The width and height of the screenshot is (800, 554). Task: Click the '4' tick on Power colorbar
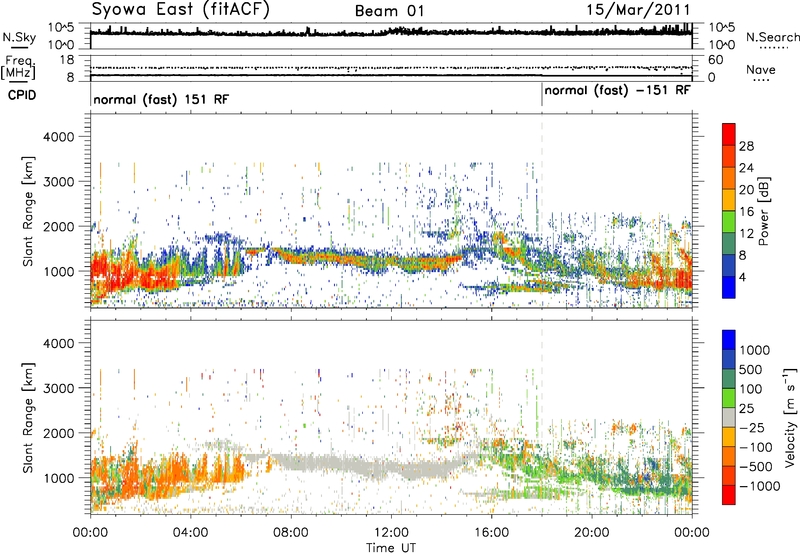(742, 277)
